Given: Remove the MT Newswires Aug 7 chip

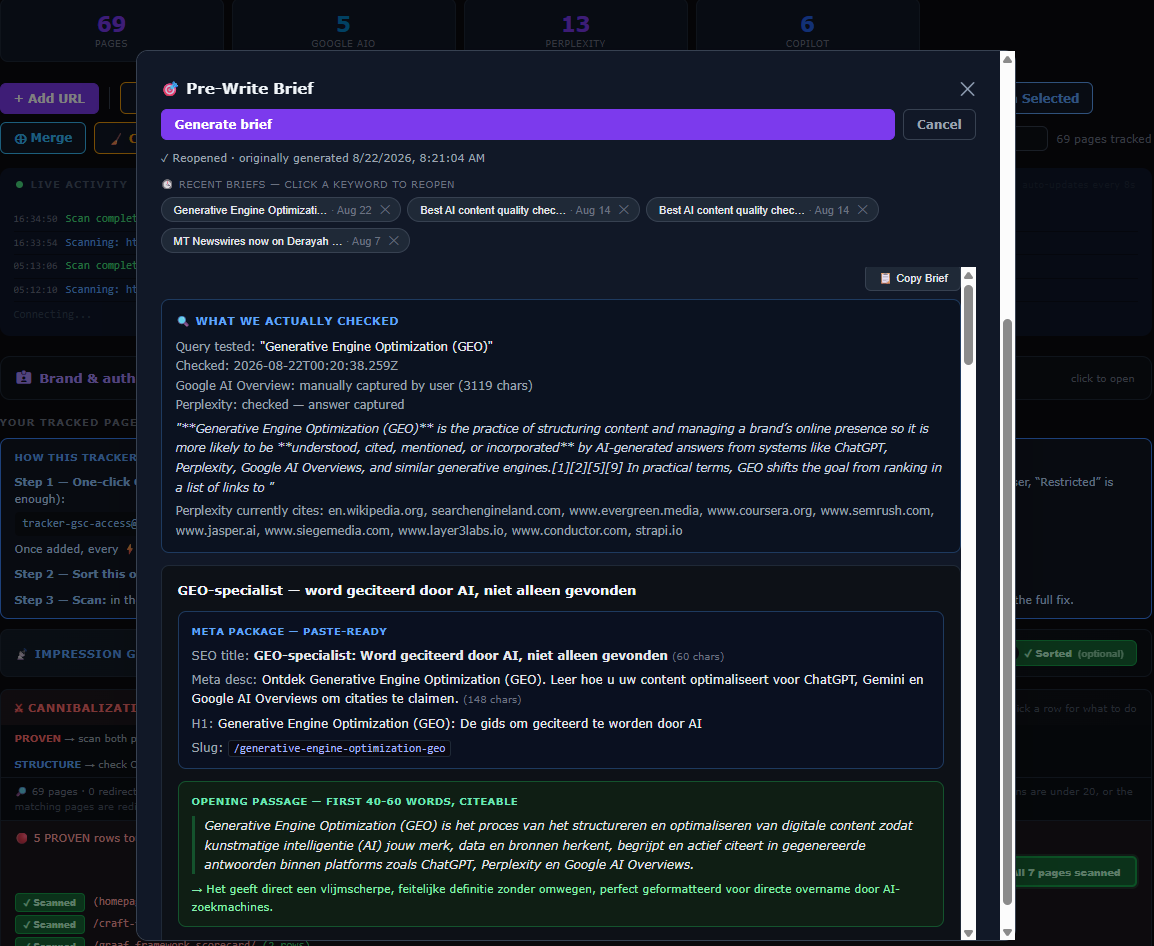Looking at the screenshot, I should (x=394, y=241).
